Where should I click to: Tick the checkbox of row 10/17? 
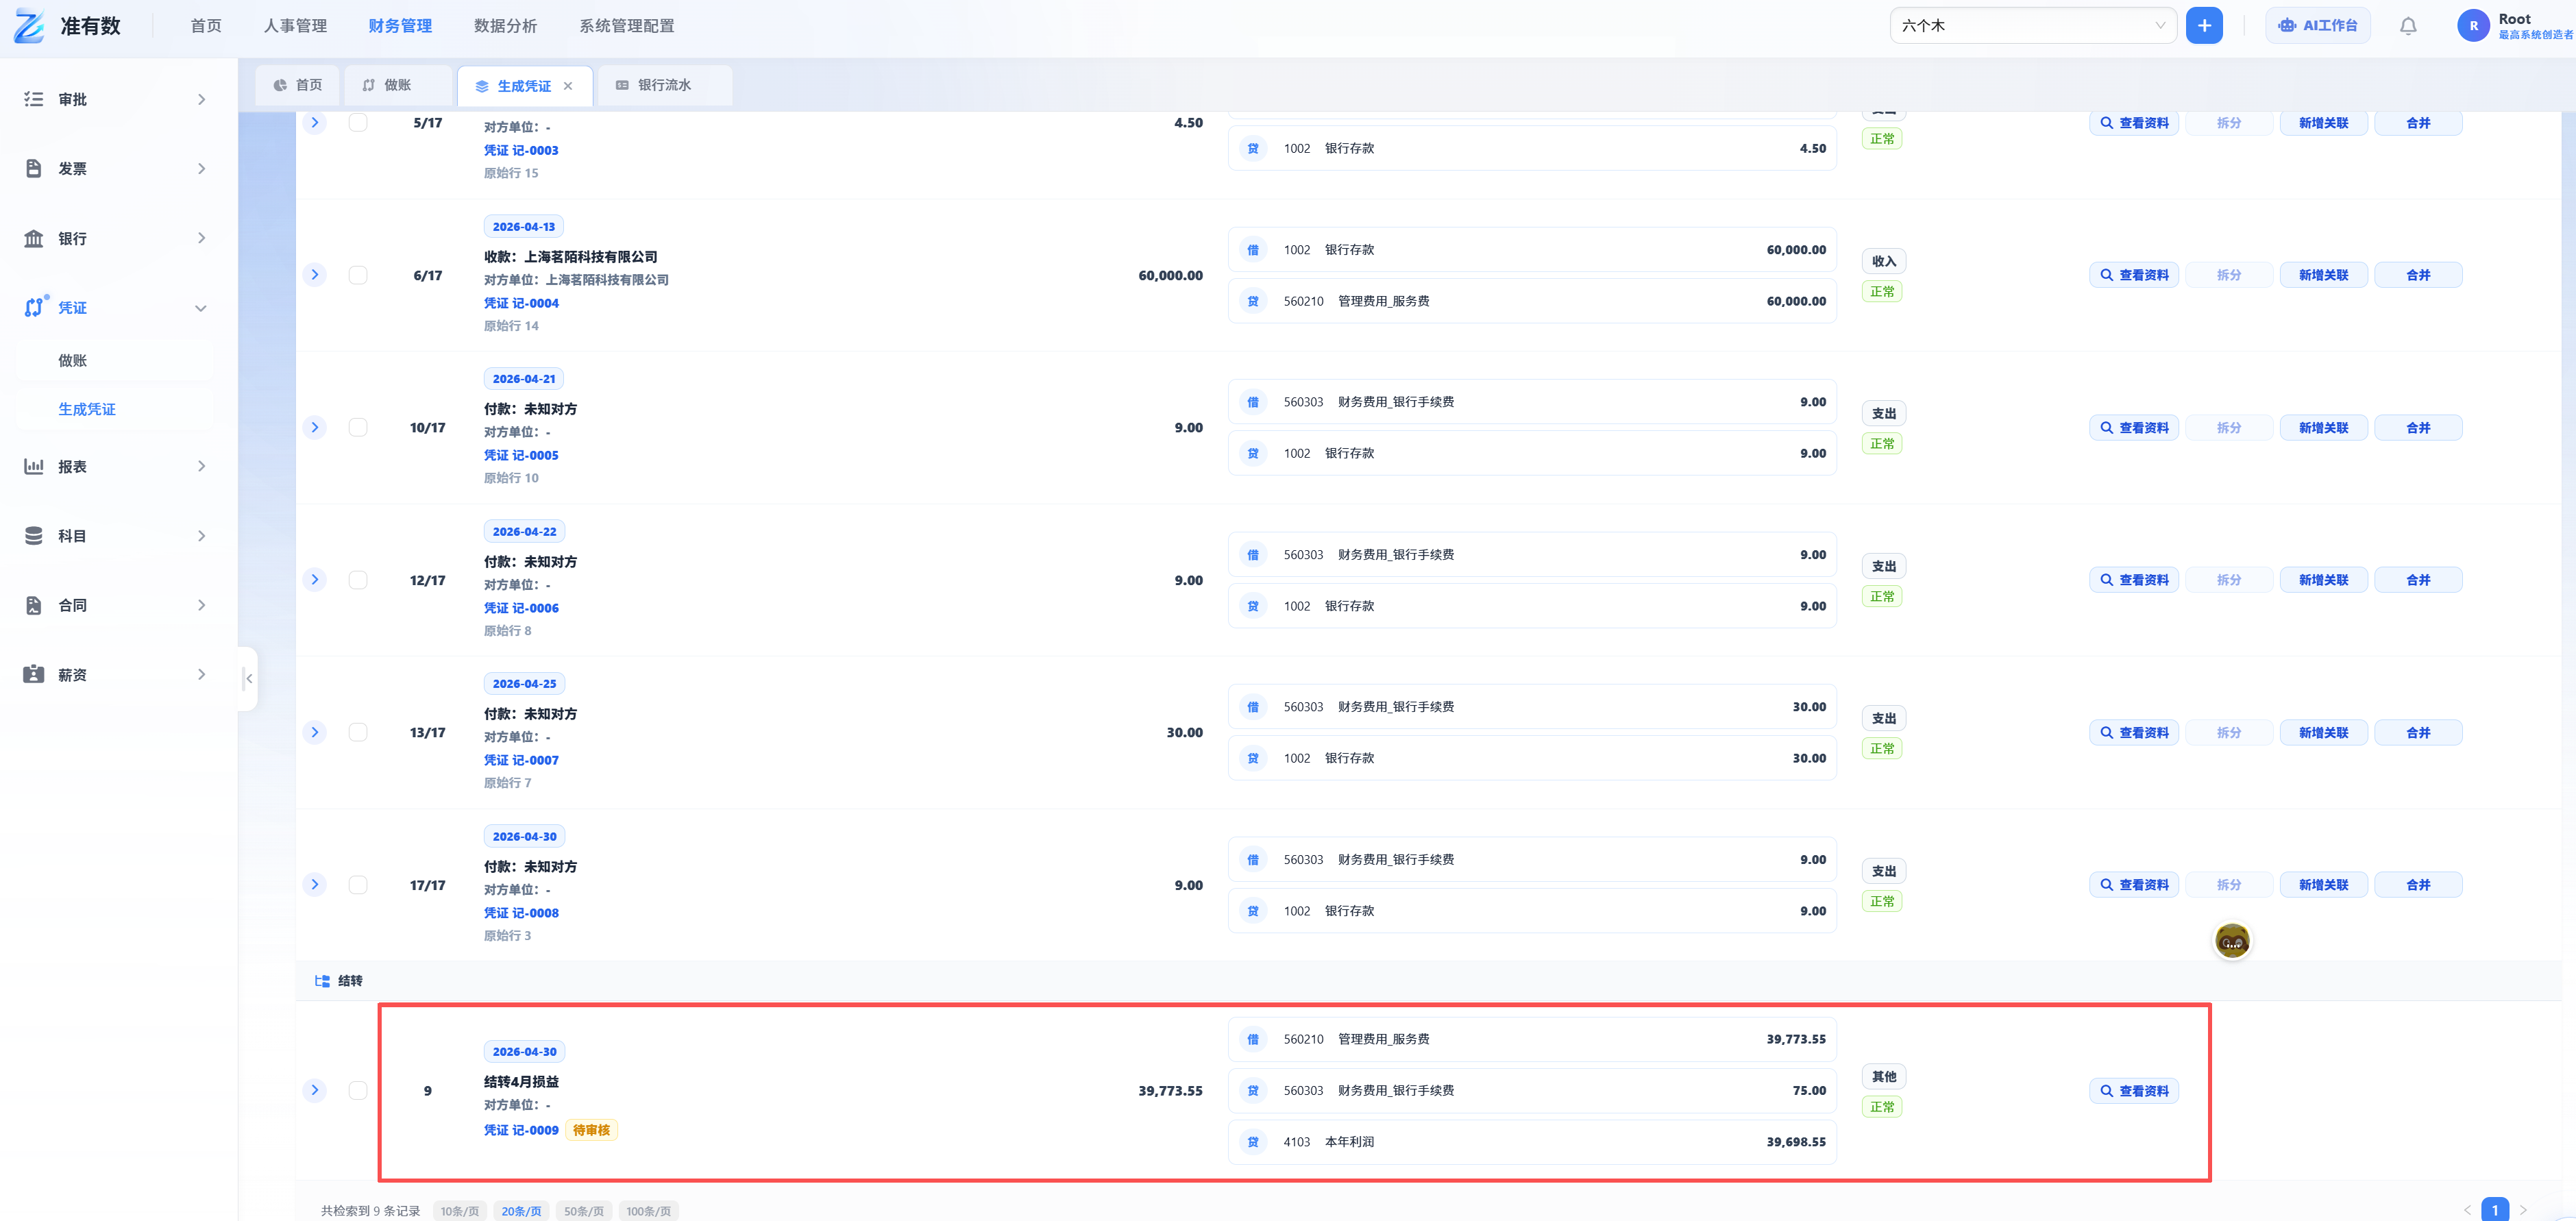coord(358,427)
